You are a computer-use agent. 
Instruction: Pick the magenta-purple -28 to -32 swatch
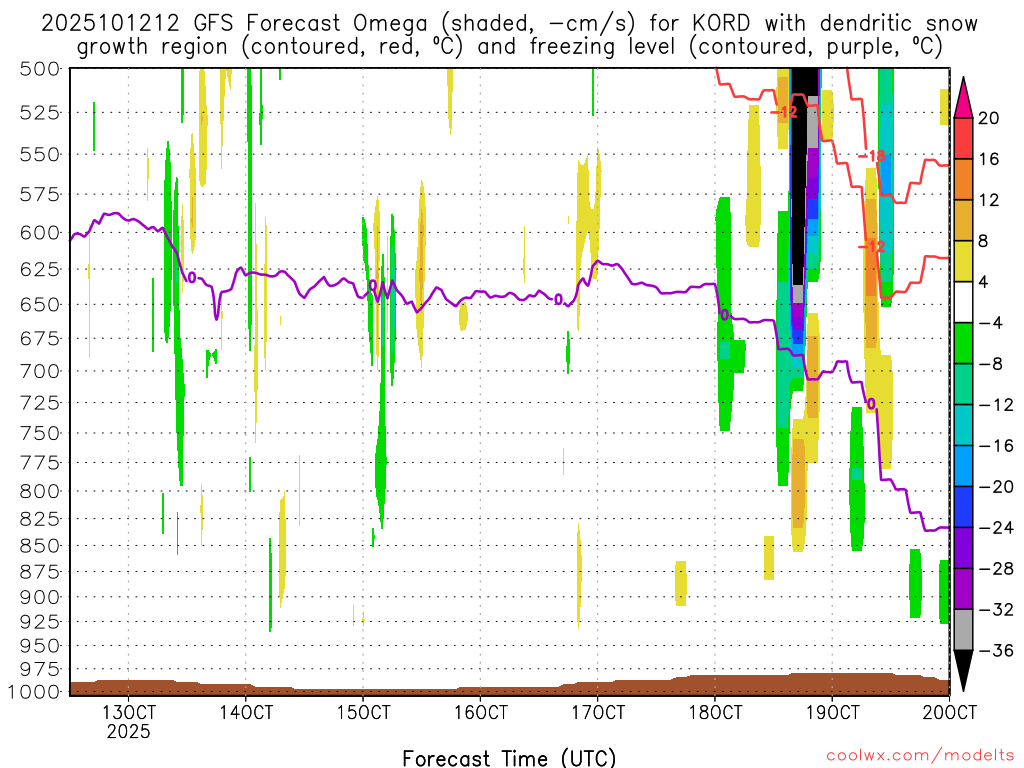coord(963,589)
